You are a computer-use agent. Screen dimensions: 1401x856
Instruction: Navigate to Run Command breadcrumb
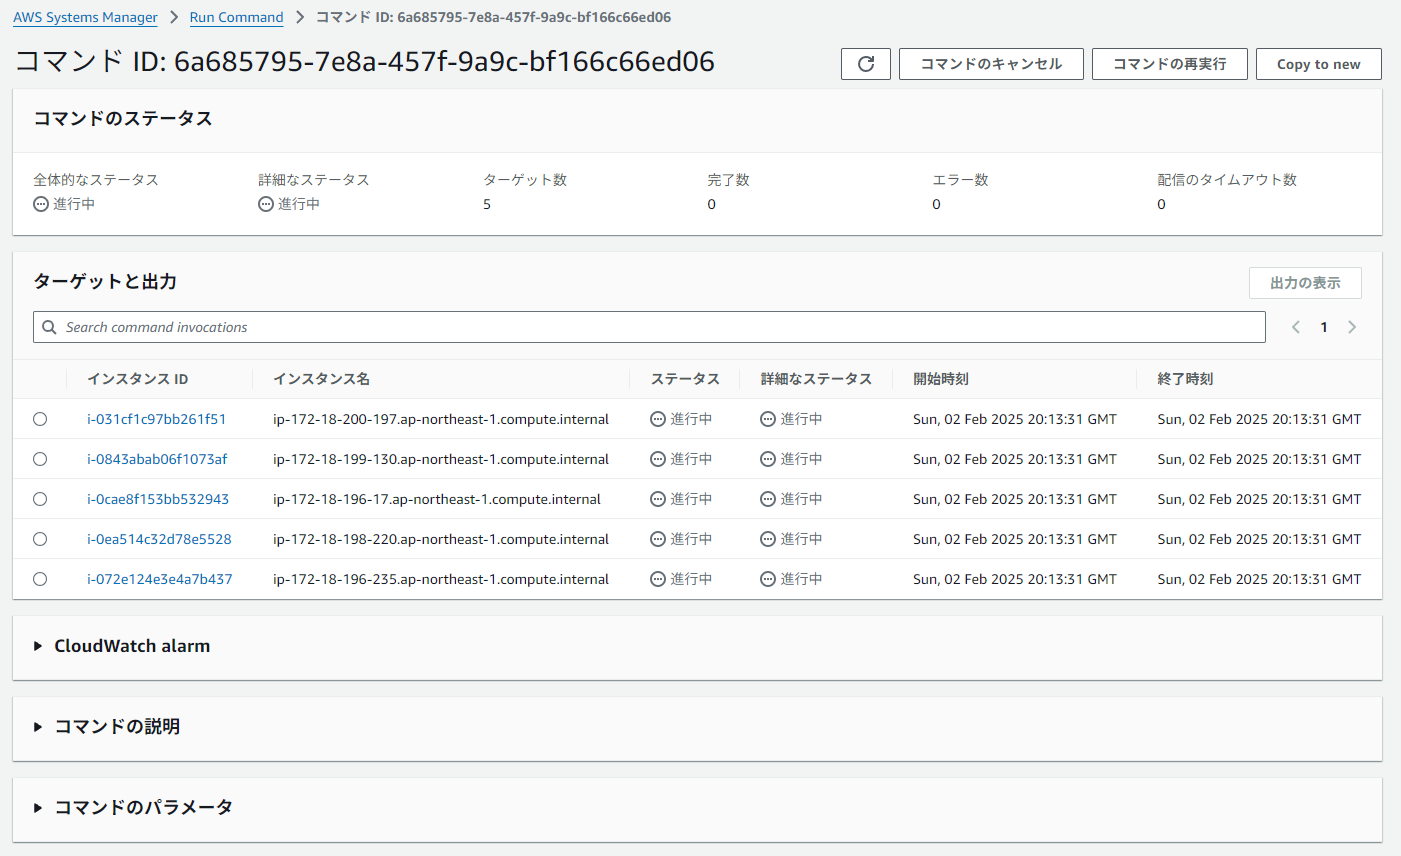point(236,17)
